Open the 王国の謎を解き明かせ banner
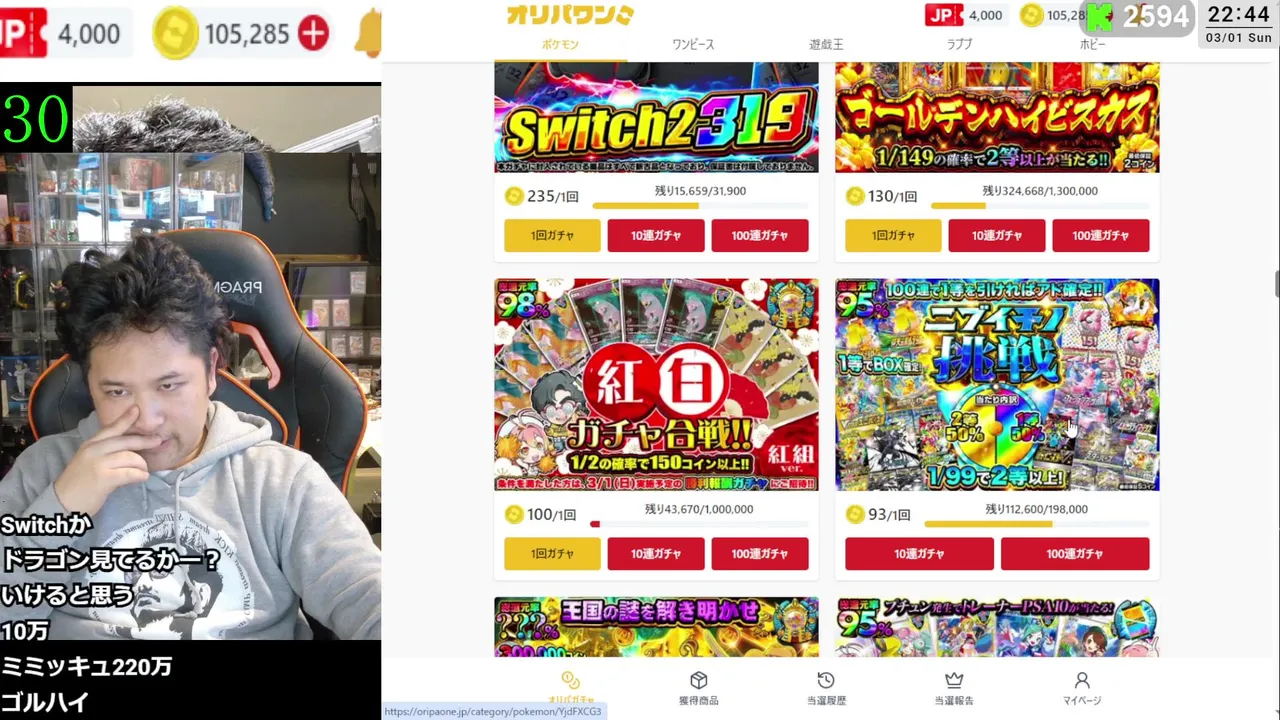 656,627
